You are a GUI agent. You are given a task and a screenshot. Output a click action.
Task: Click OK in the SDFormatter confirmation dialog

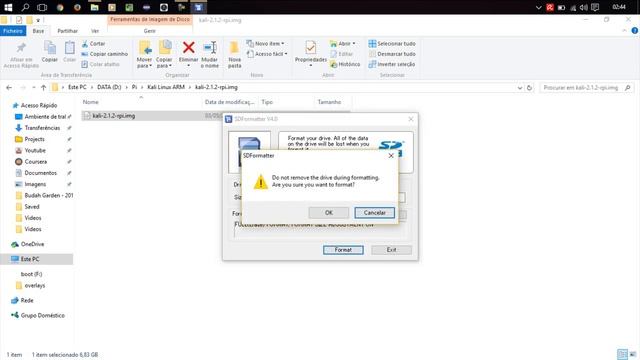[x=329, y=213]
